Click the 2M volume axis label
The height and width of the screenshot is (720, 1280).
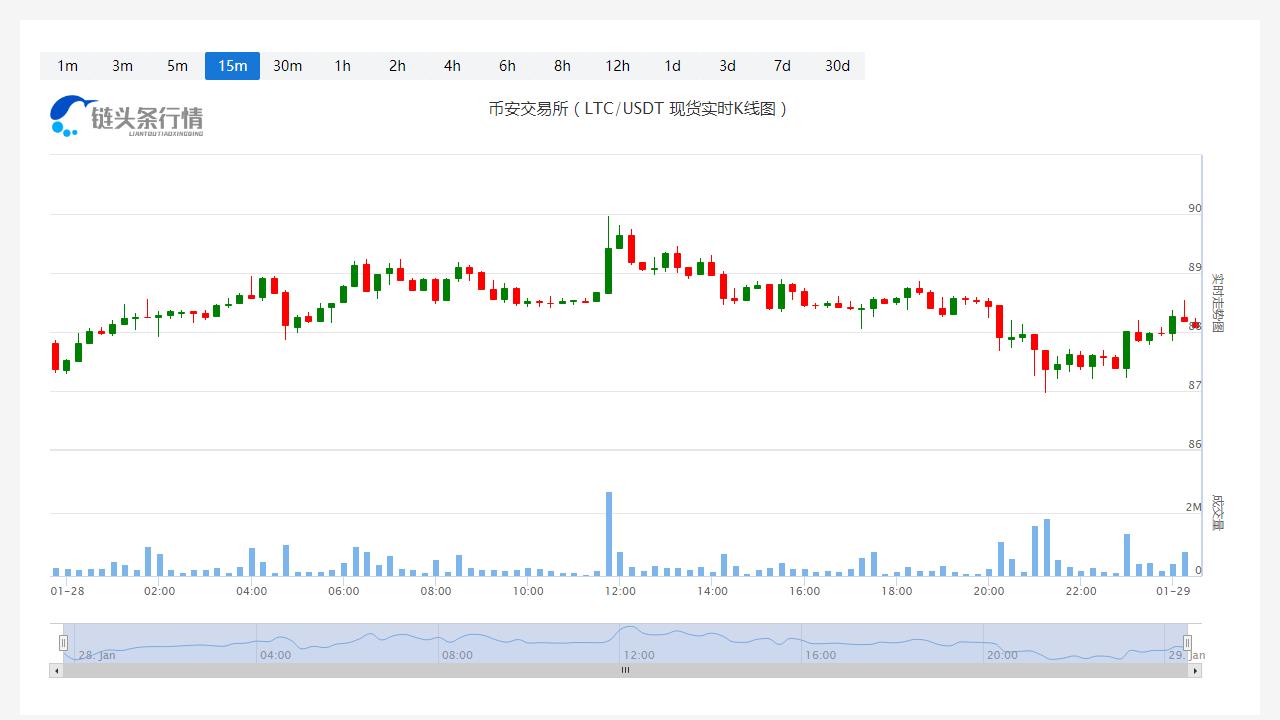[x=1194, y=508]
